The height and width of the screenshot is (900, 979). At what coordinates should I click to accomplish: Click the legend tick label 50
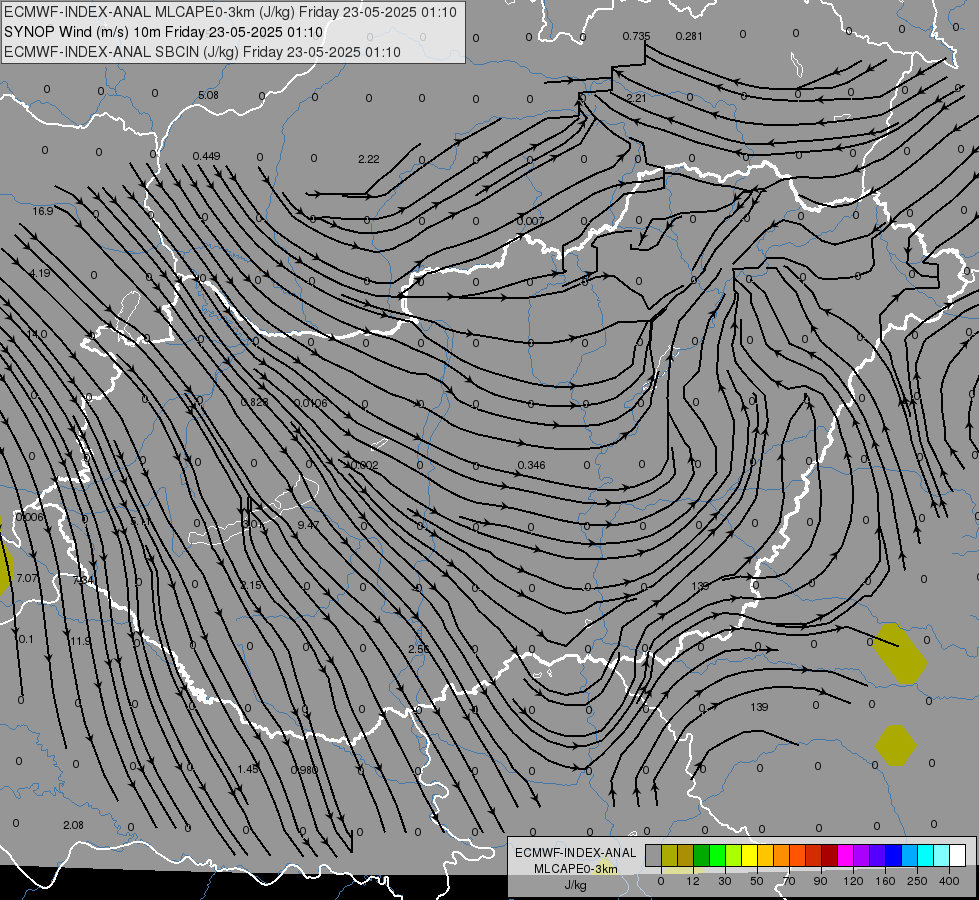(x=757, y=881)
